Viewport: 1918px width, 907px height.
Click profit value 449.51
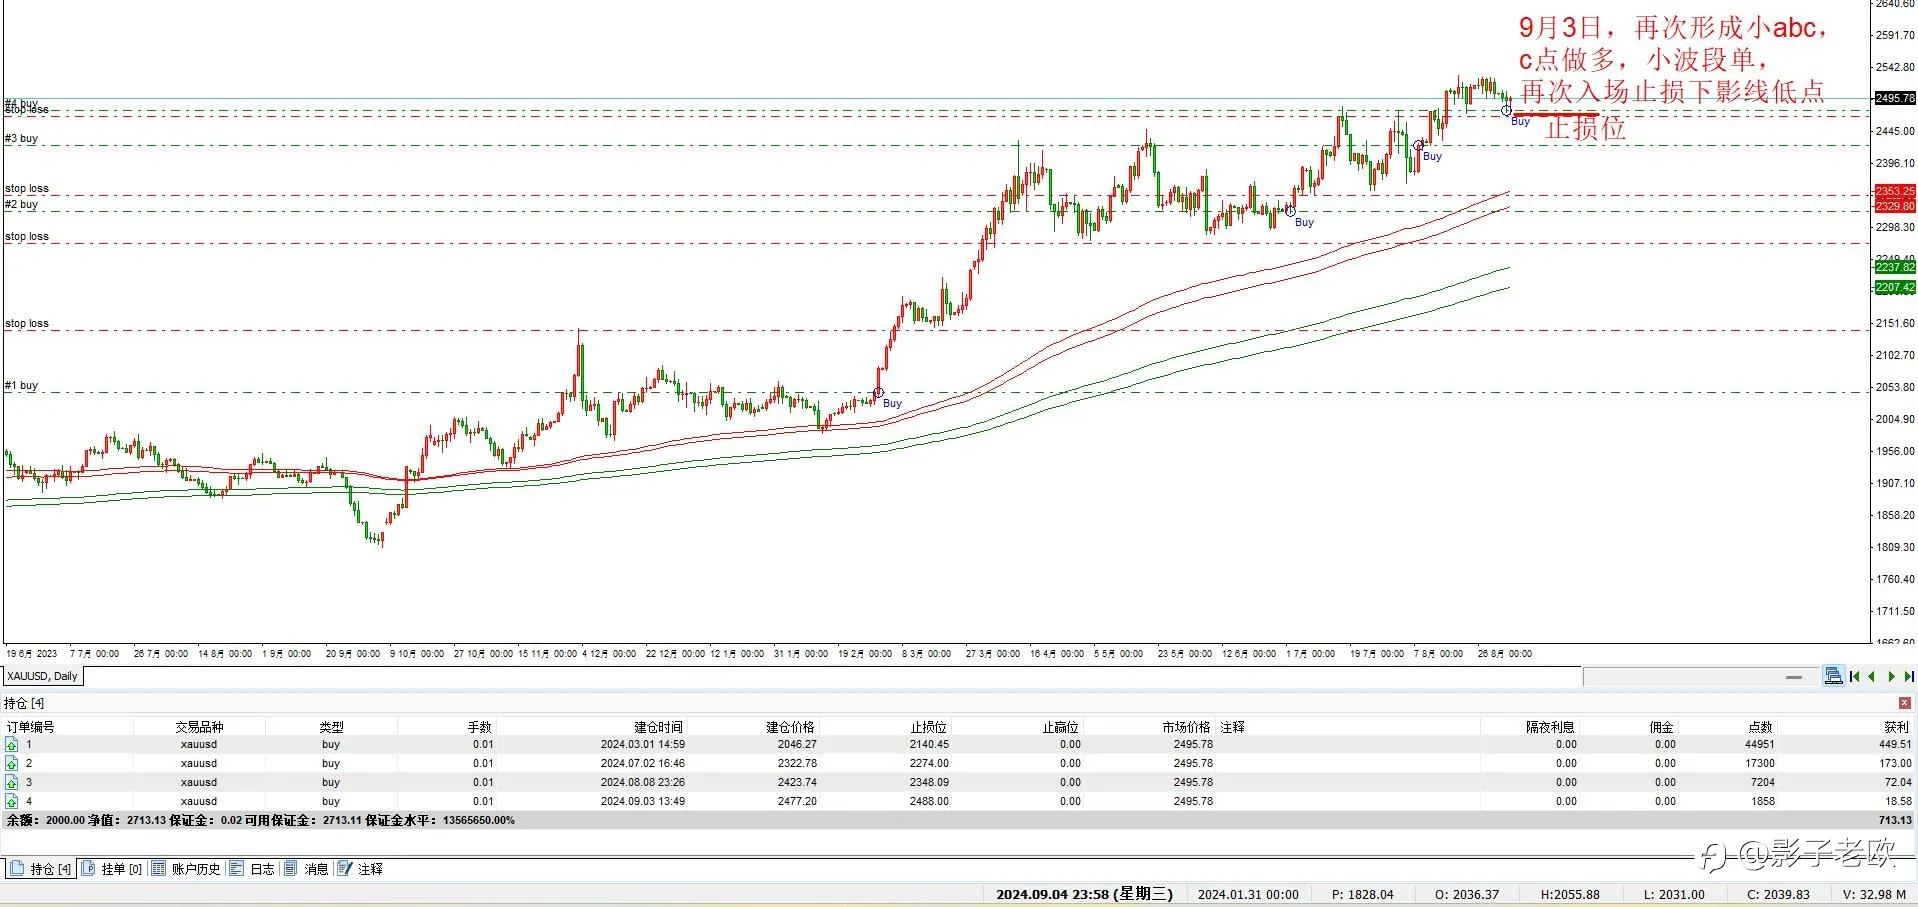tap(1895, 744)
